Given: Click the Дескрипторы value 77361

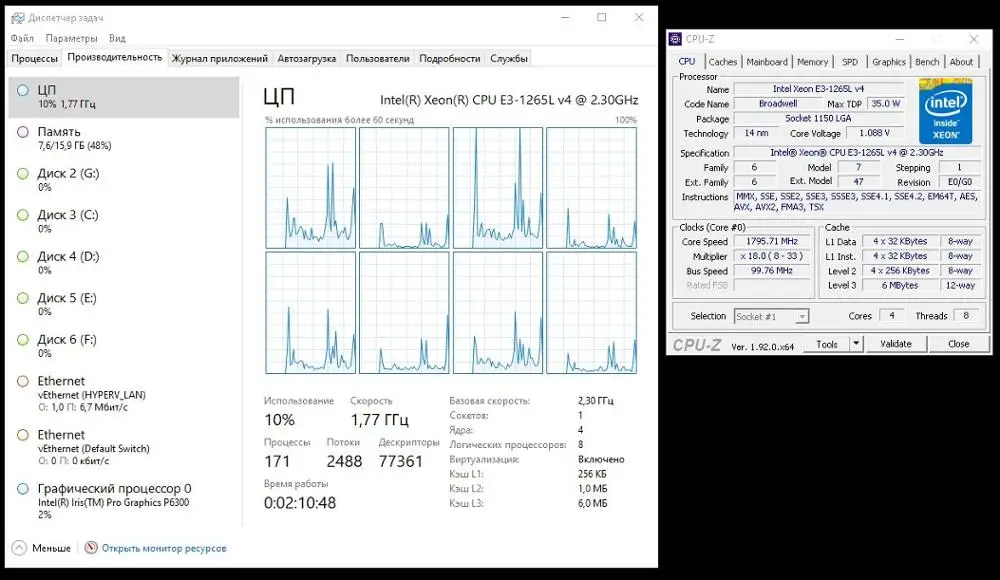Looking at the screenshot, I should point(401,461).
